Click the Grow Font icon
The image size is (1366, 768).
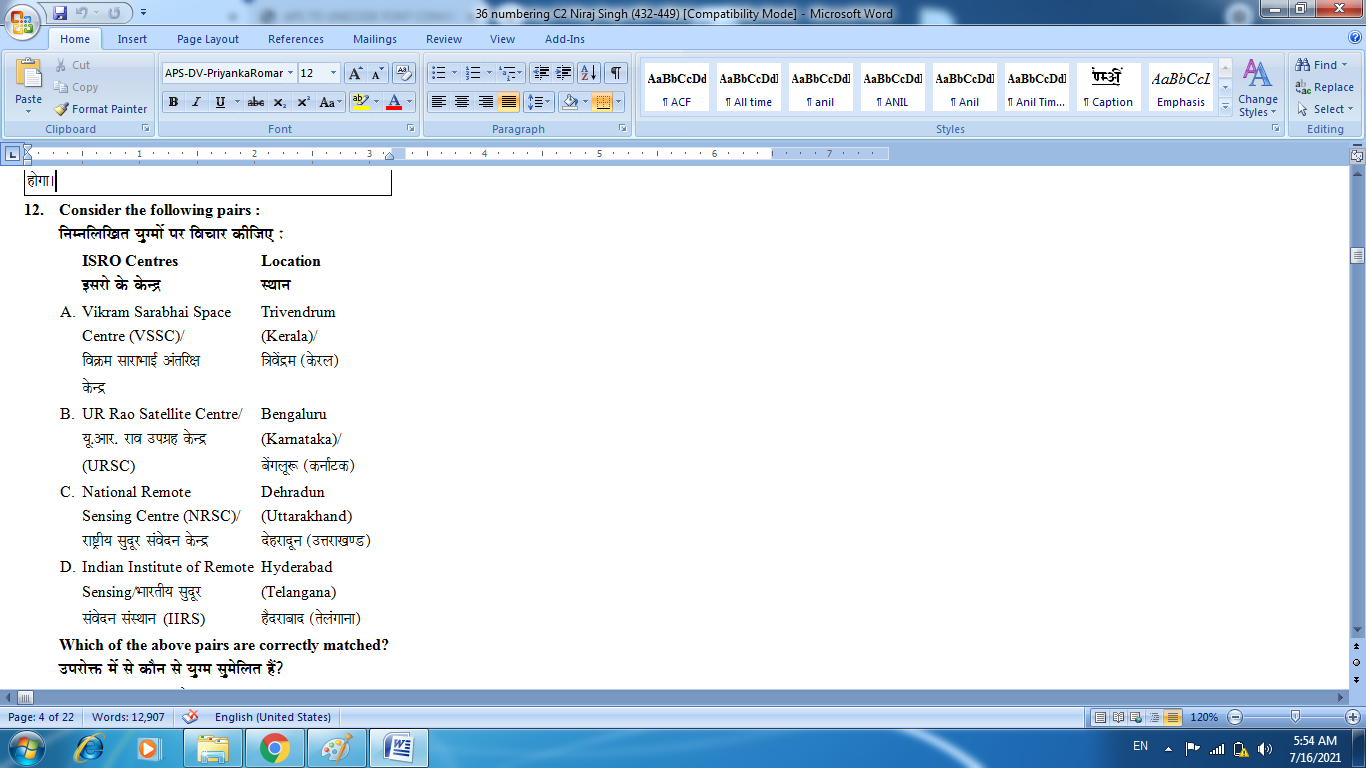(x=355, y=73)
